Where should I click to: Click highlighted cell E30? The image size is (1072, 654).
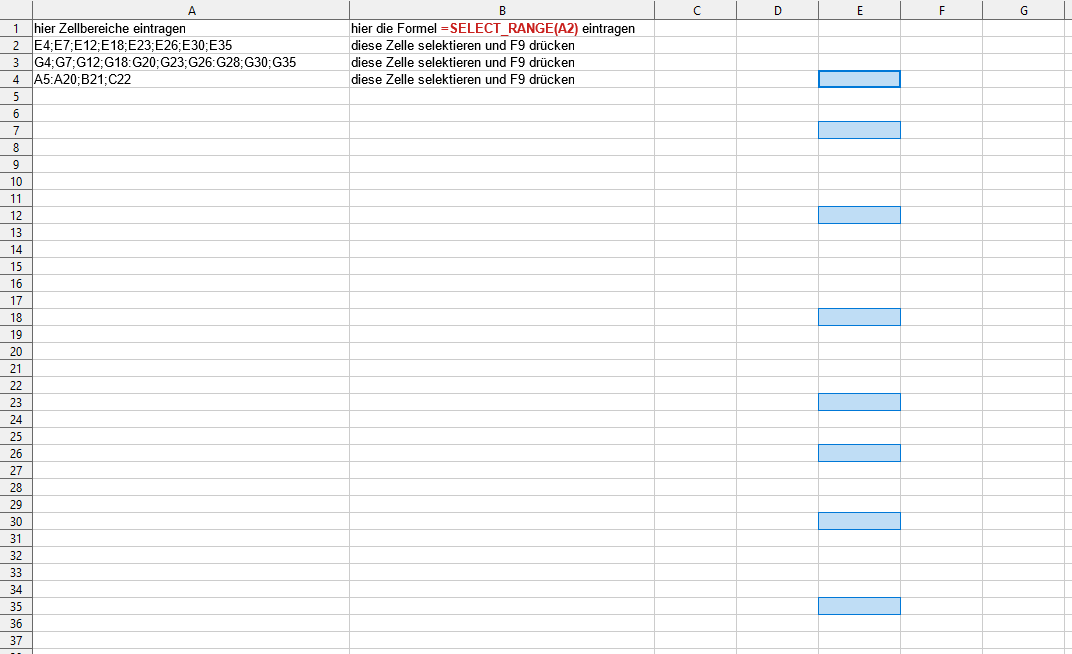(859, 521)
